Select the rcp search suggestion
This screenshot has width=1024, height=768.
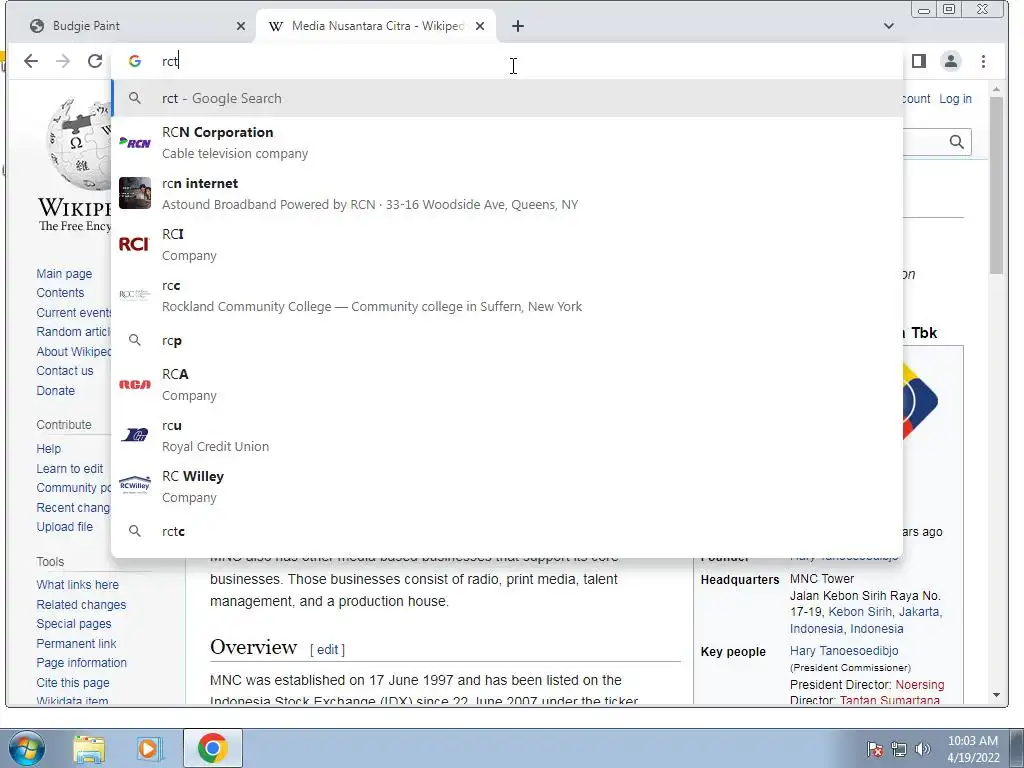click(x=507, y=340)
